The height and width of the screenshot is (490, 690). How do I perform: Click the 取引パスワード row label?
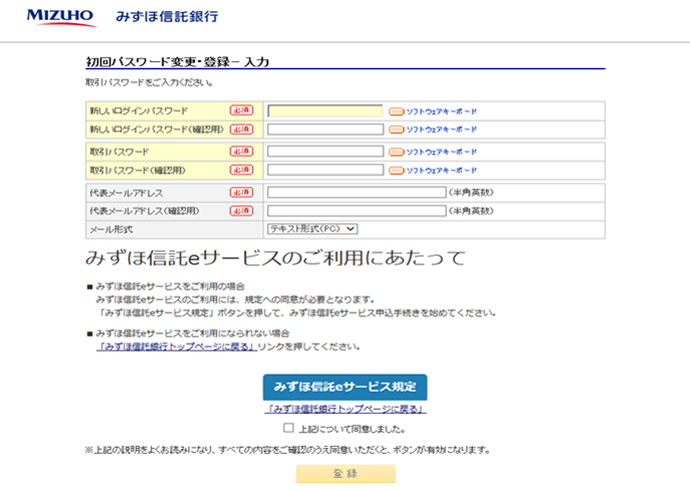pos(119,152)
